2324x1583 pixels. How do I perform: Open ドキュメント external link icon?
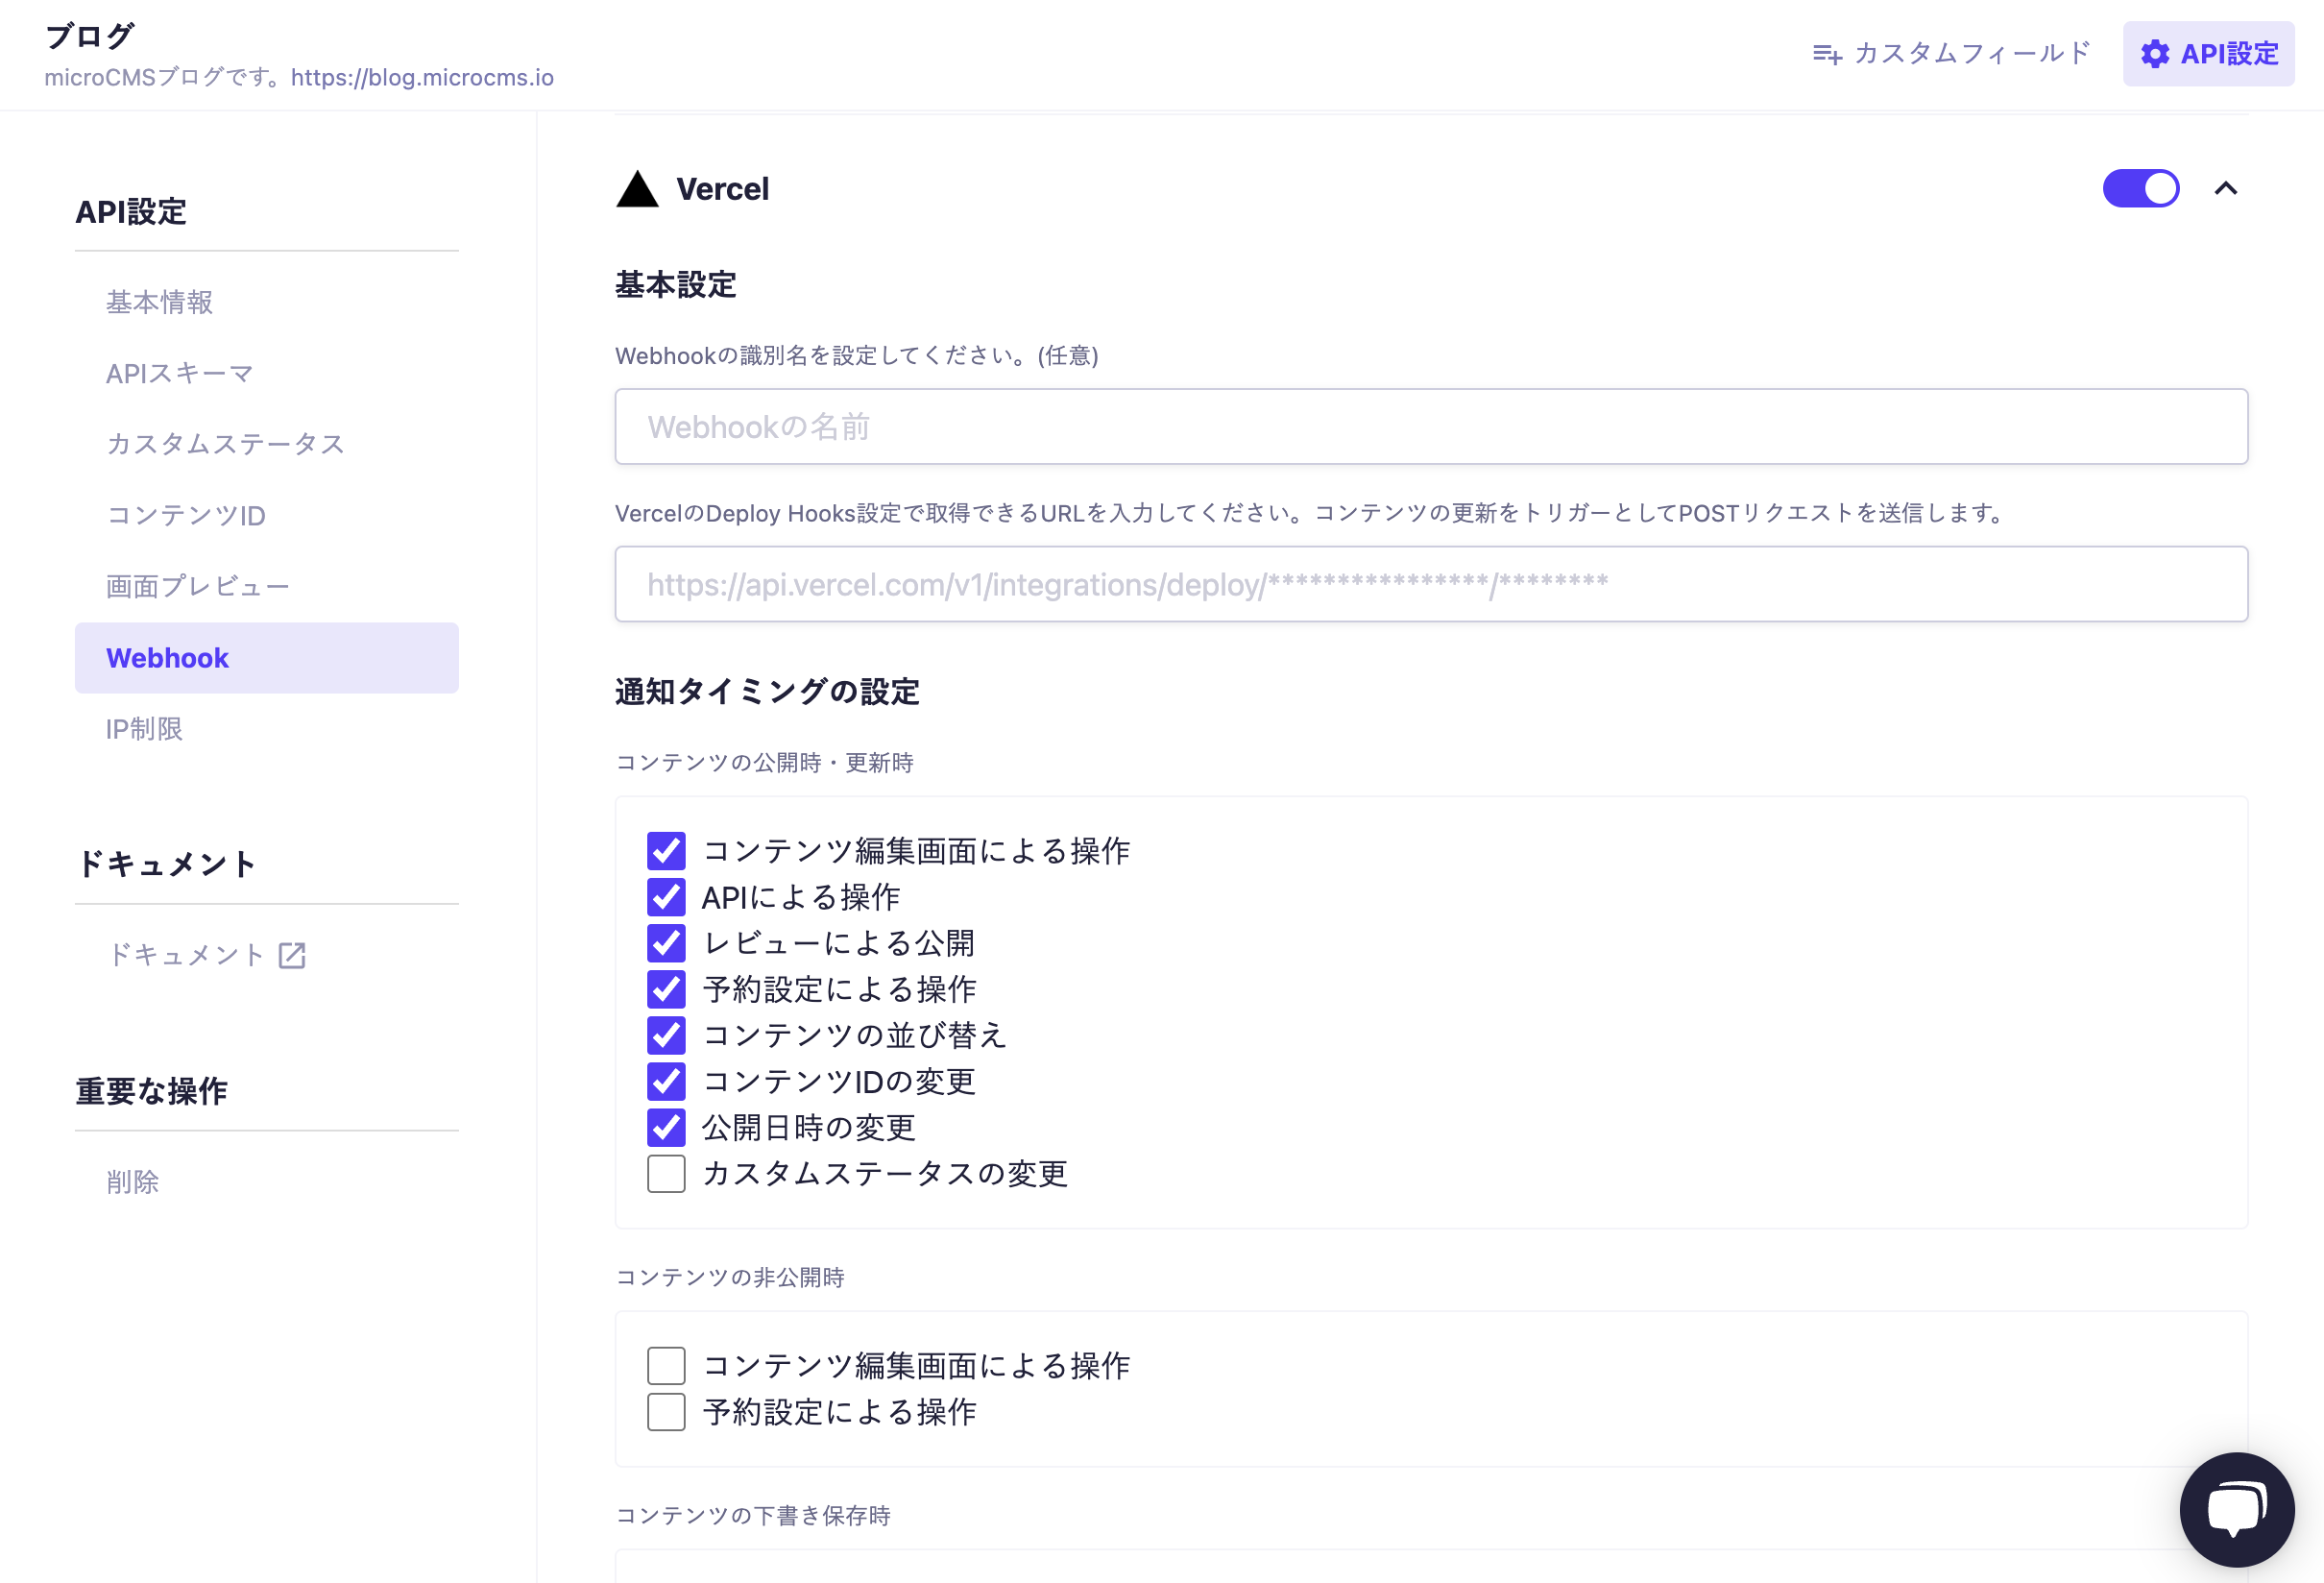(x=292, y=955)
